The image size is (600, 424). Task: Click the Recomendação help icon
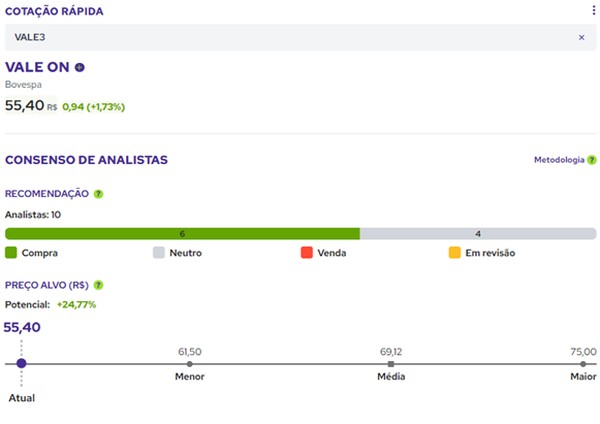[98, 194]
